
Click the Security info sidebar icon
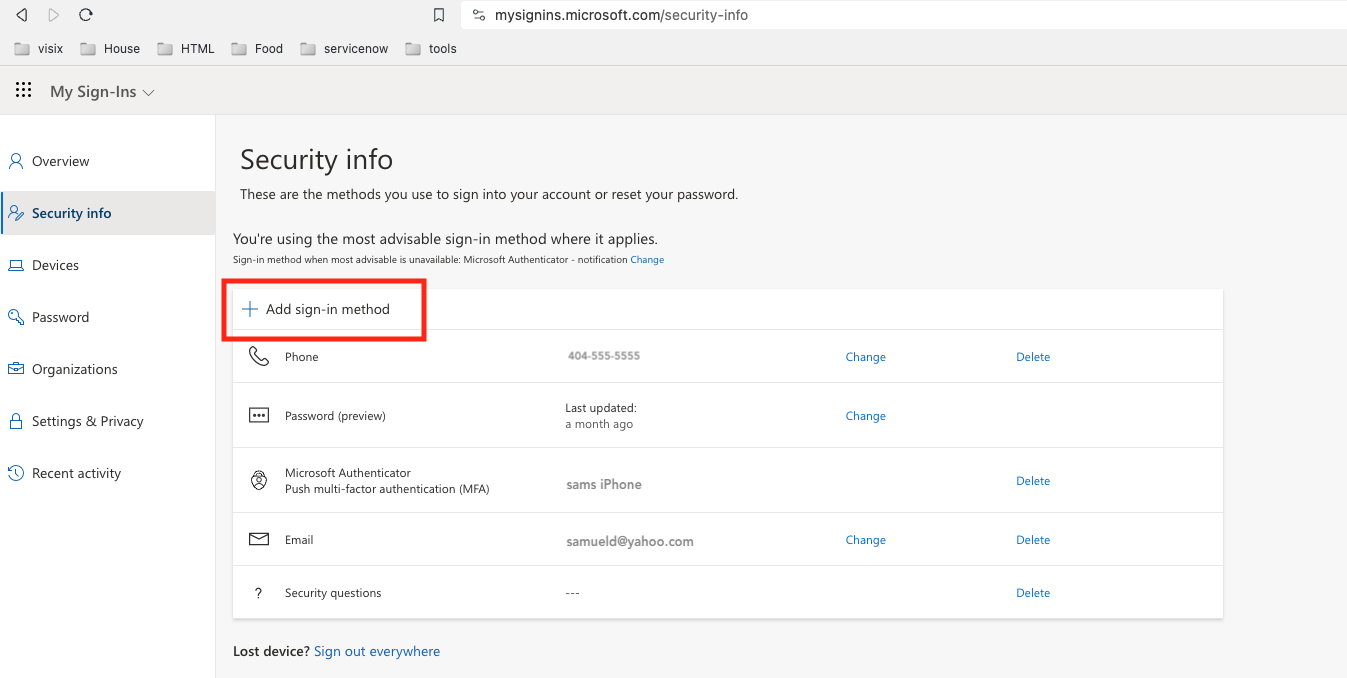(x=16, y=213)
